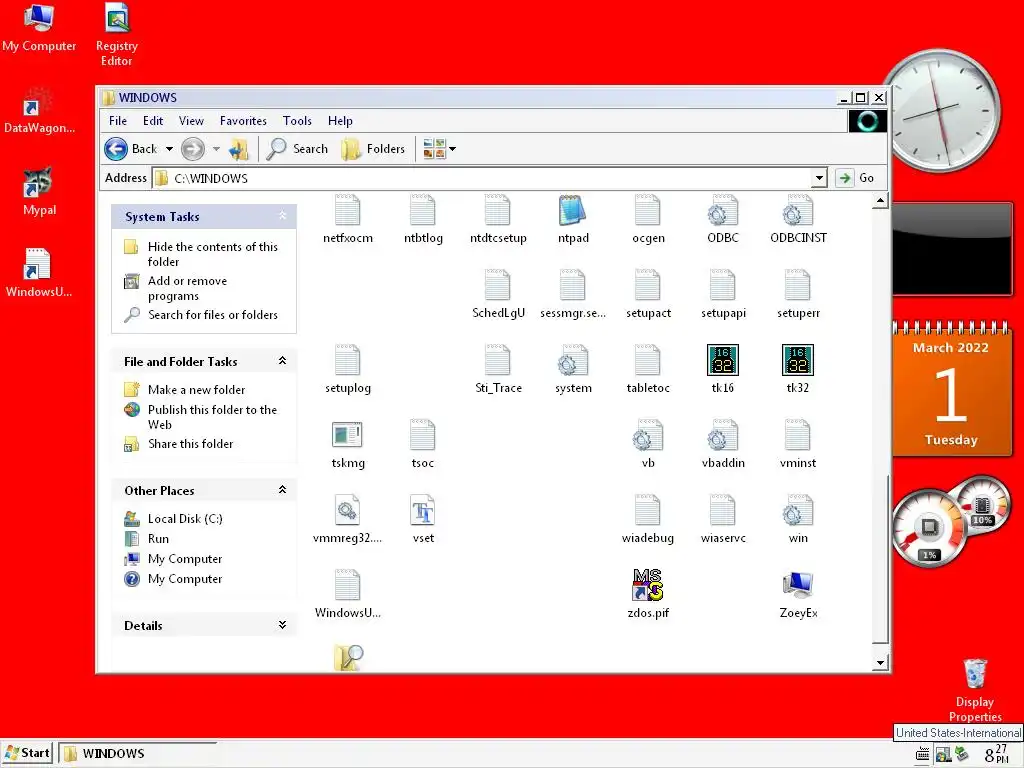Click Run in Other Places
This screenshot has width=1024, height=768.
[158, 539]
